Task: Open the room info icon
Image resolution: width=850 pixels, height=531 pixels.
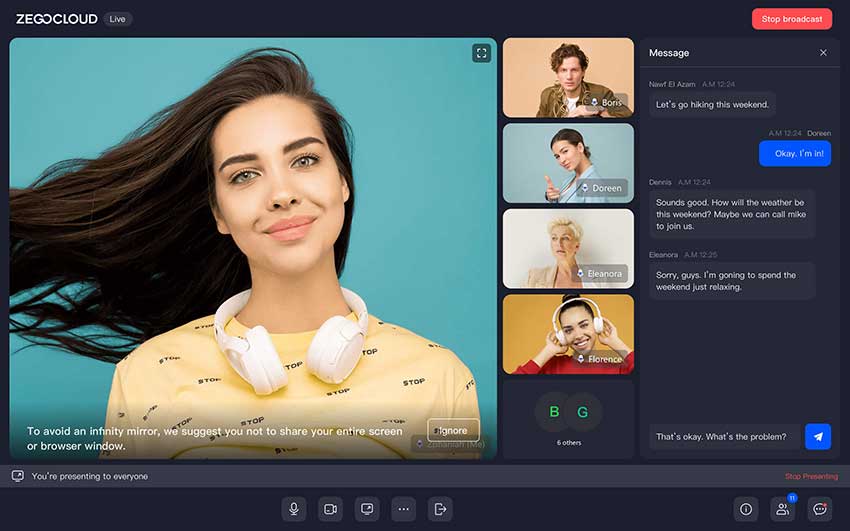Action: point(746,509)
